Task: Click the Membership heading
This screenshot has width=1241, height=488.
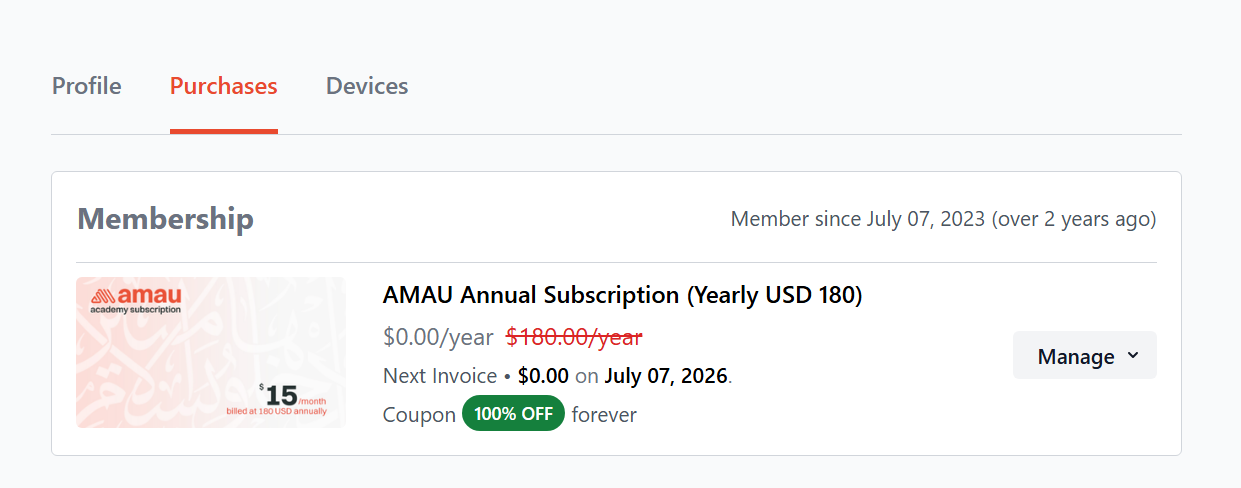Action: coord(165,219)
